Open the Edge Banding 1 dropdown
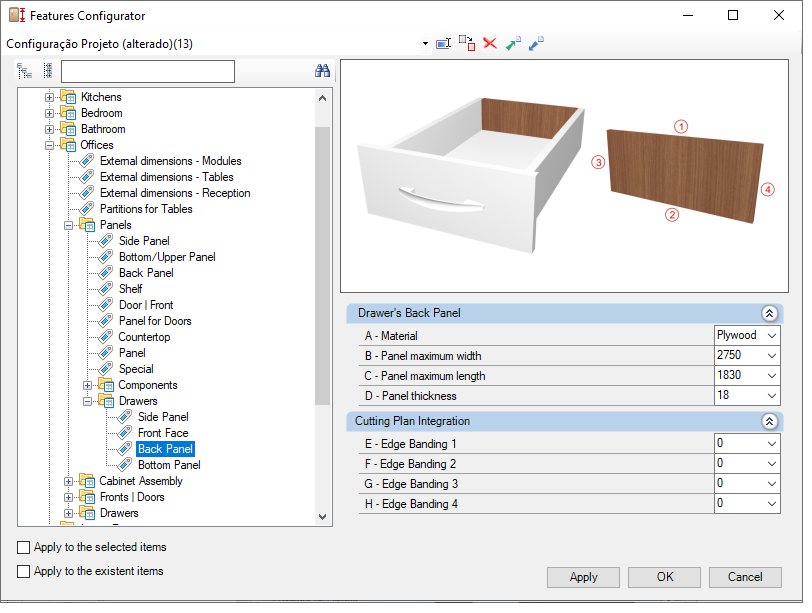The height and width of the screenshot is (613, 812). pyautogui.click(x=772, y=444)
